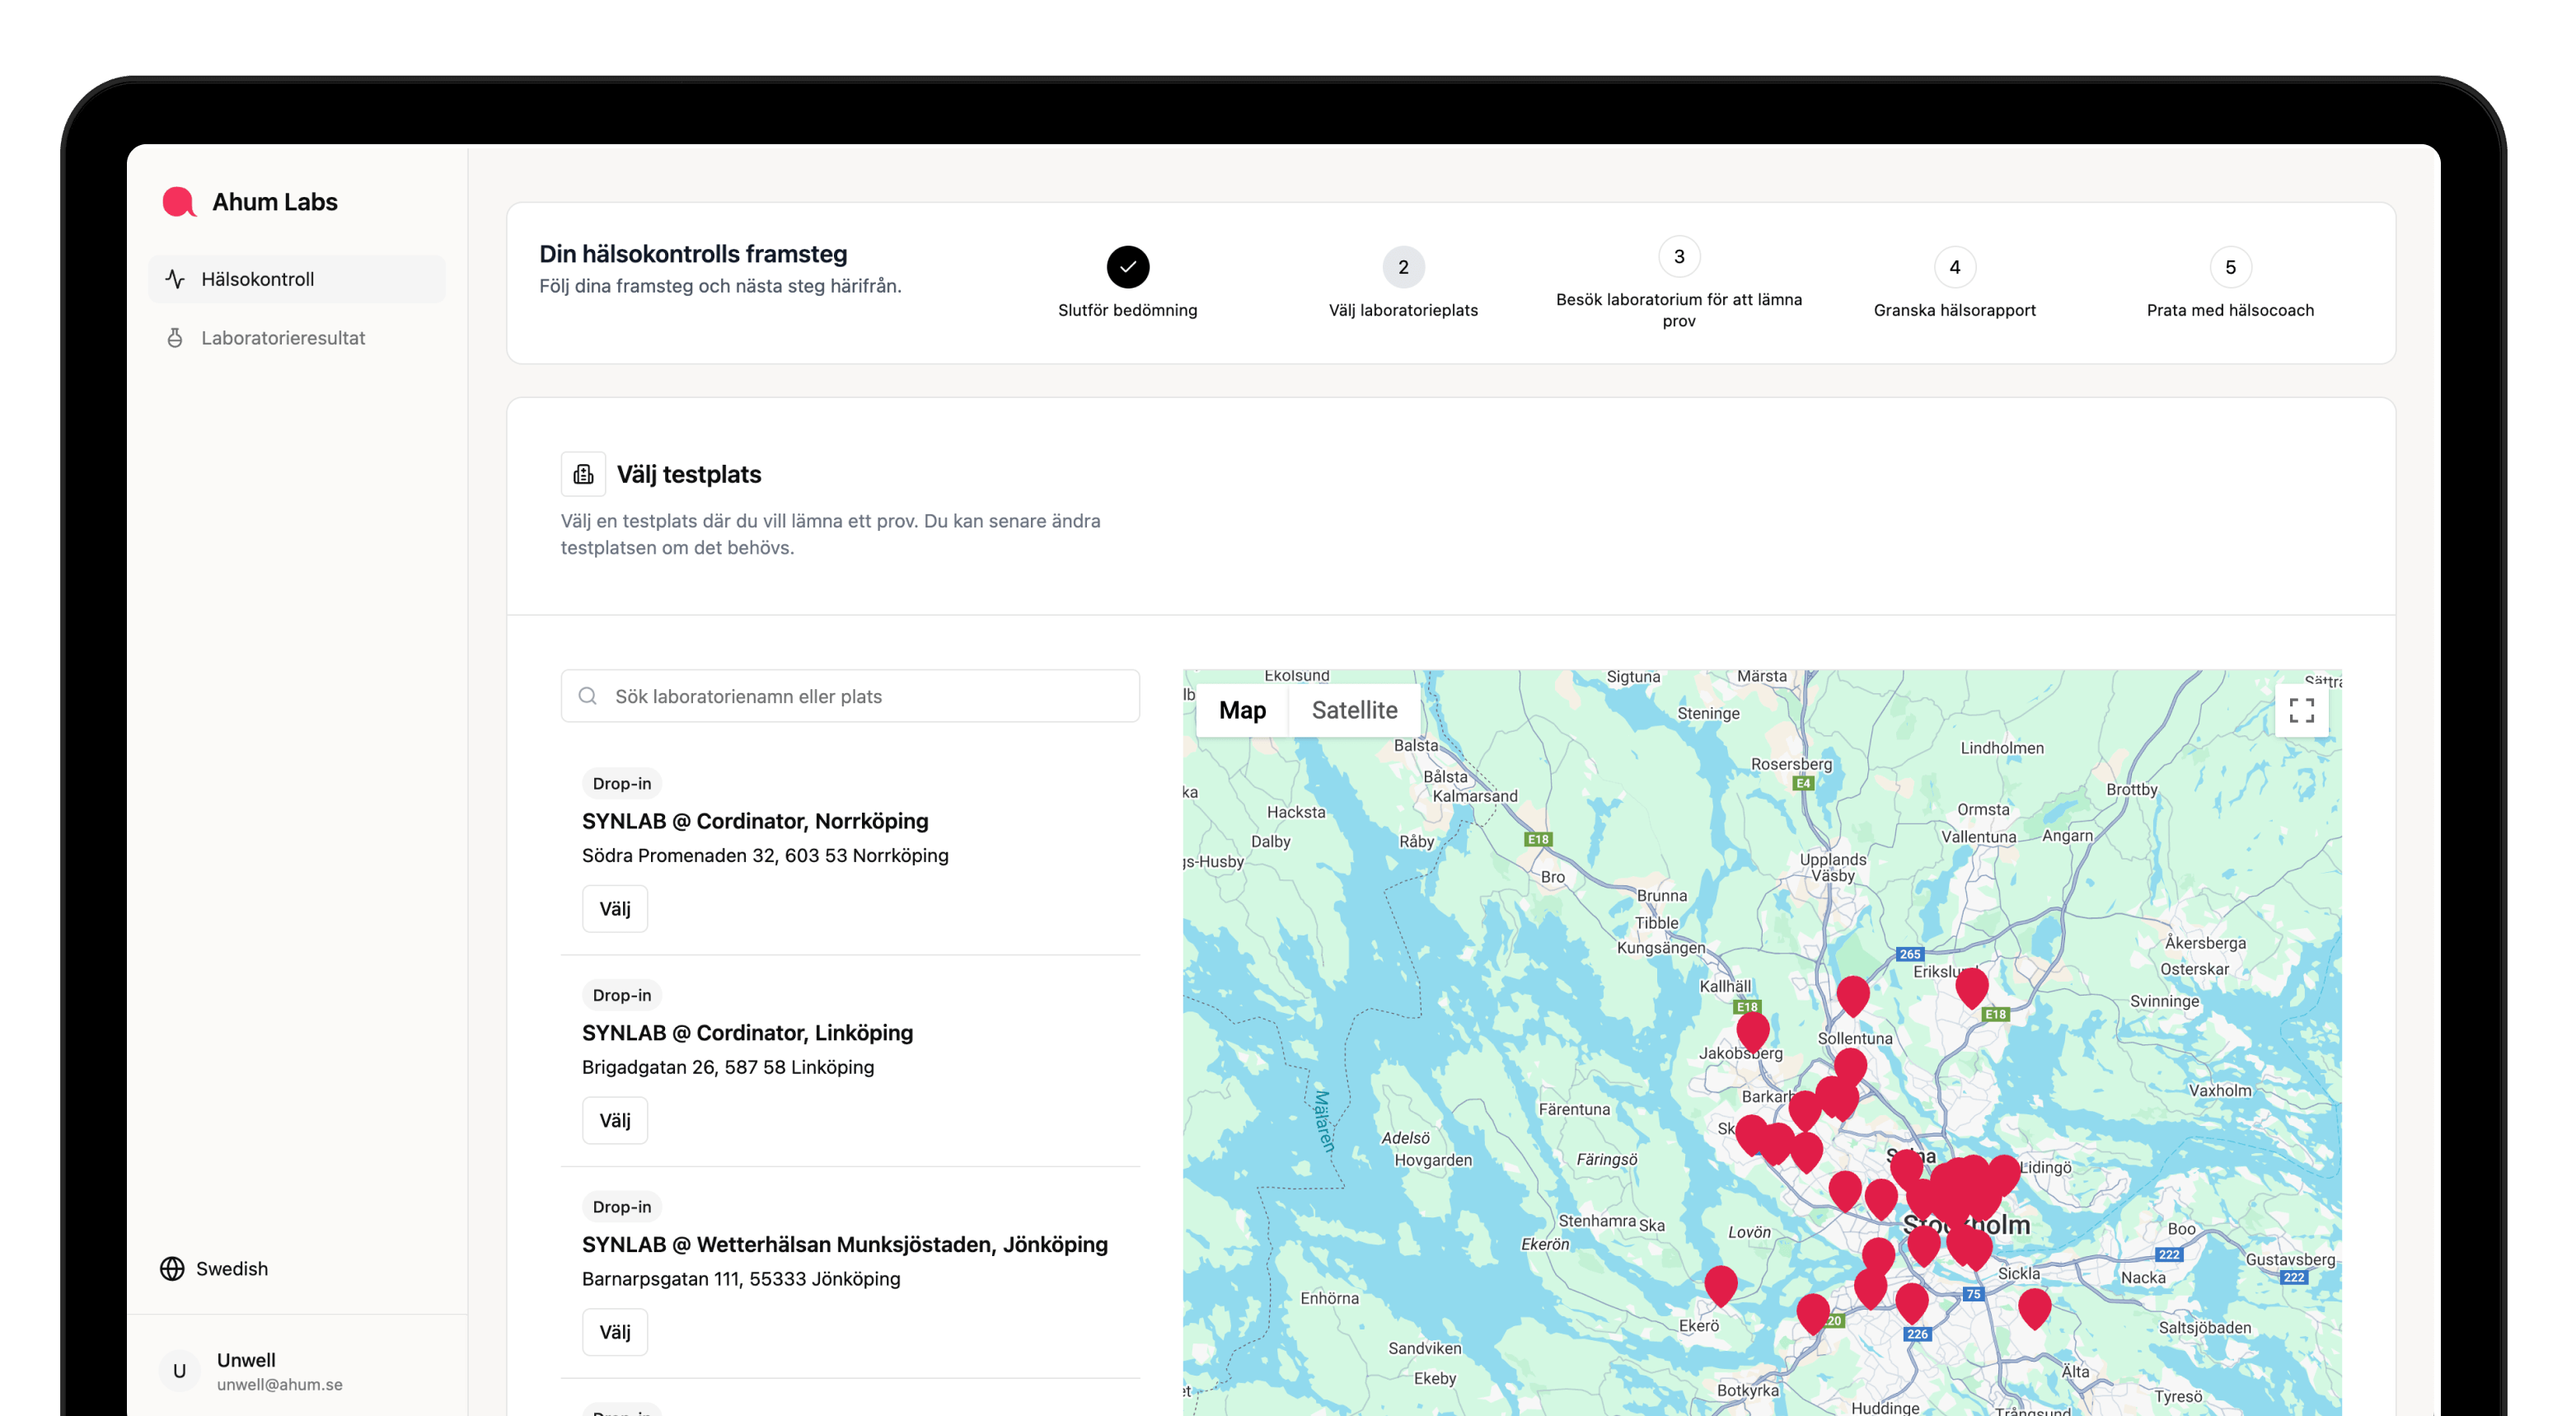Screen dimensions: 2576x1416
Task: Click Drop-in badge above Linköping lab
Action: [x=622, y=995]
